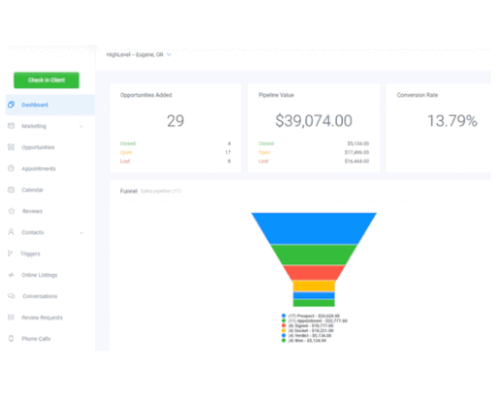Click the Appointment legend label text
This screenshot has height=400, width=500.
tap(318, 321)
